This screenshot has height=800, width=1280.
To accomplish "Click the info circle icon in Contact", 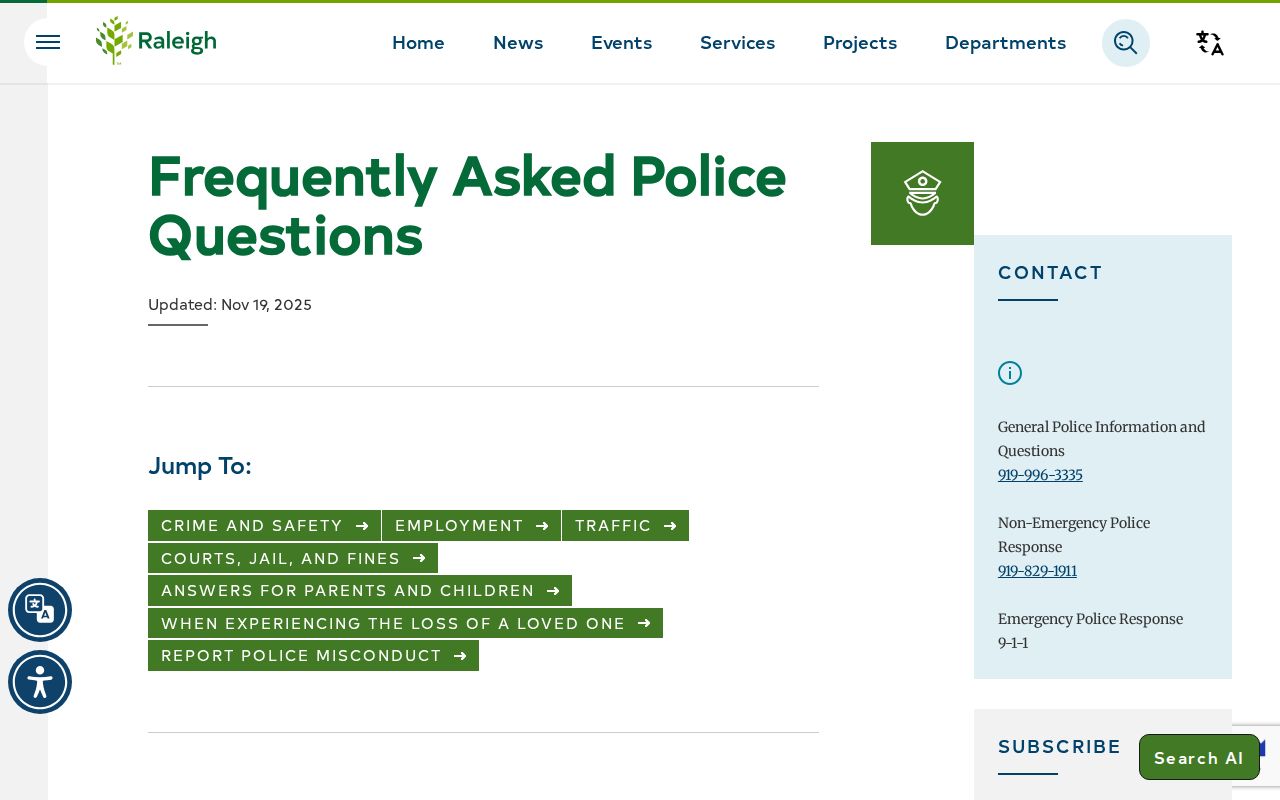I will coord(1010,373).
